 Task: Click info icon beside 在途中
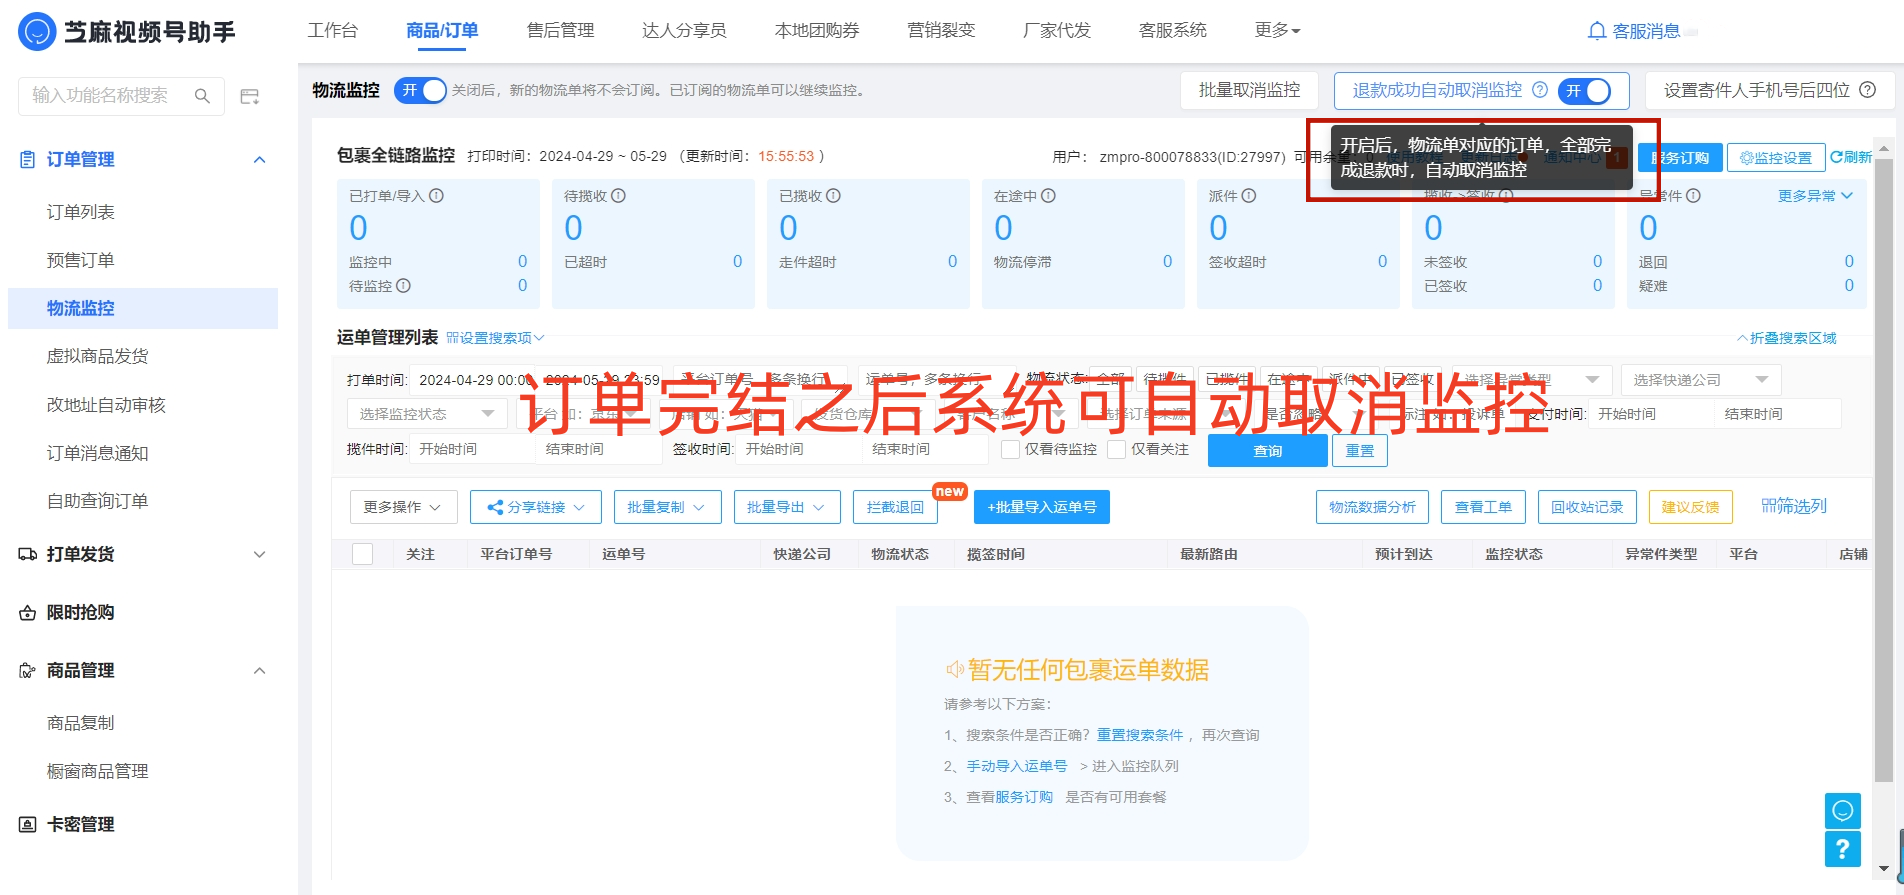(1049, 196)
